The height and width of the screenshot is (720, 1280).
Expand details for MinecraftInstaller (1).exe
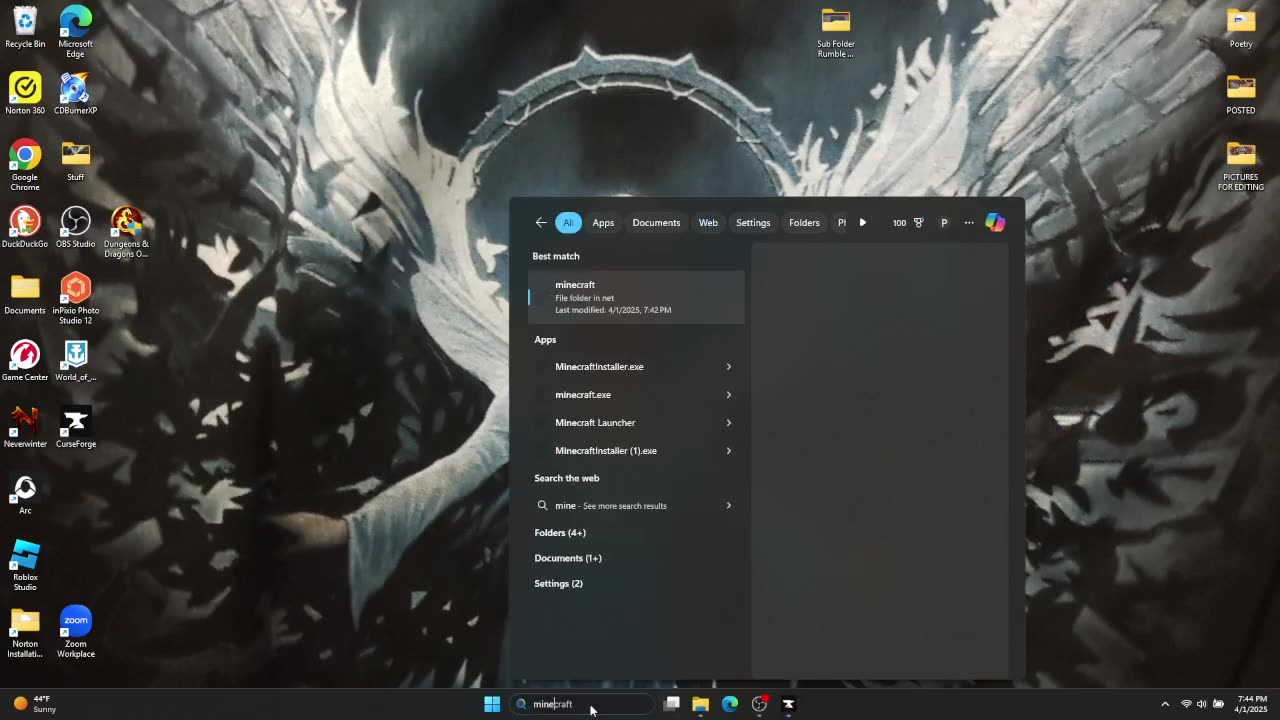pyautogui.click(x=729, y=451)
